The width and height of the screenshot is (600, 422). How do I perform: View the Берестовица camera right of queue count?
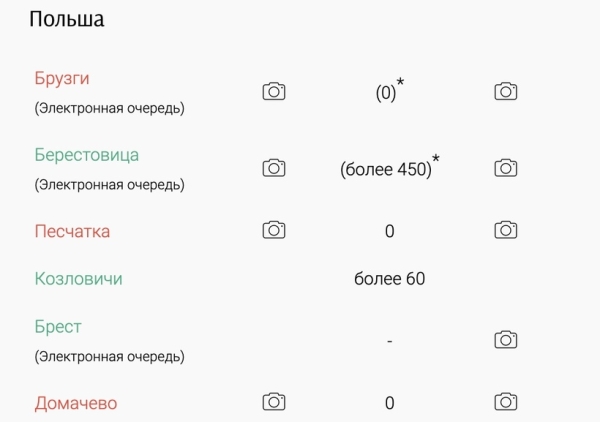[x=506, y=168]
